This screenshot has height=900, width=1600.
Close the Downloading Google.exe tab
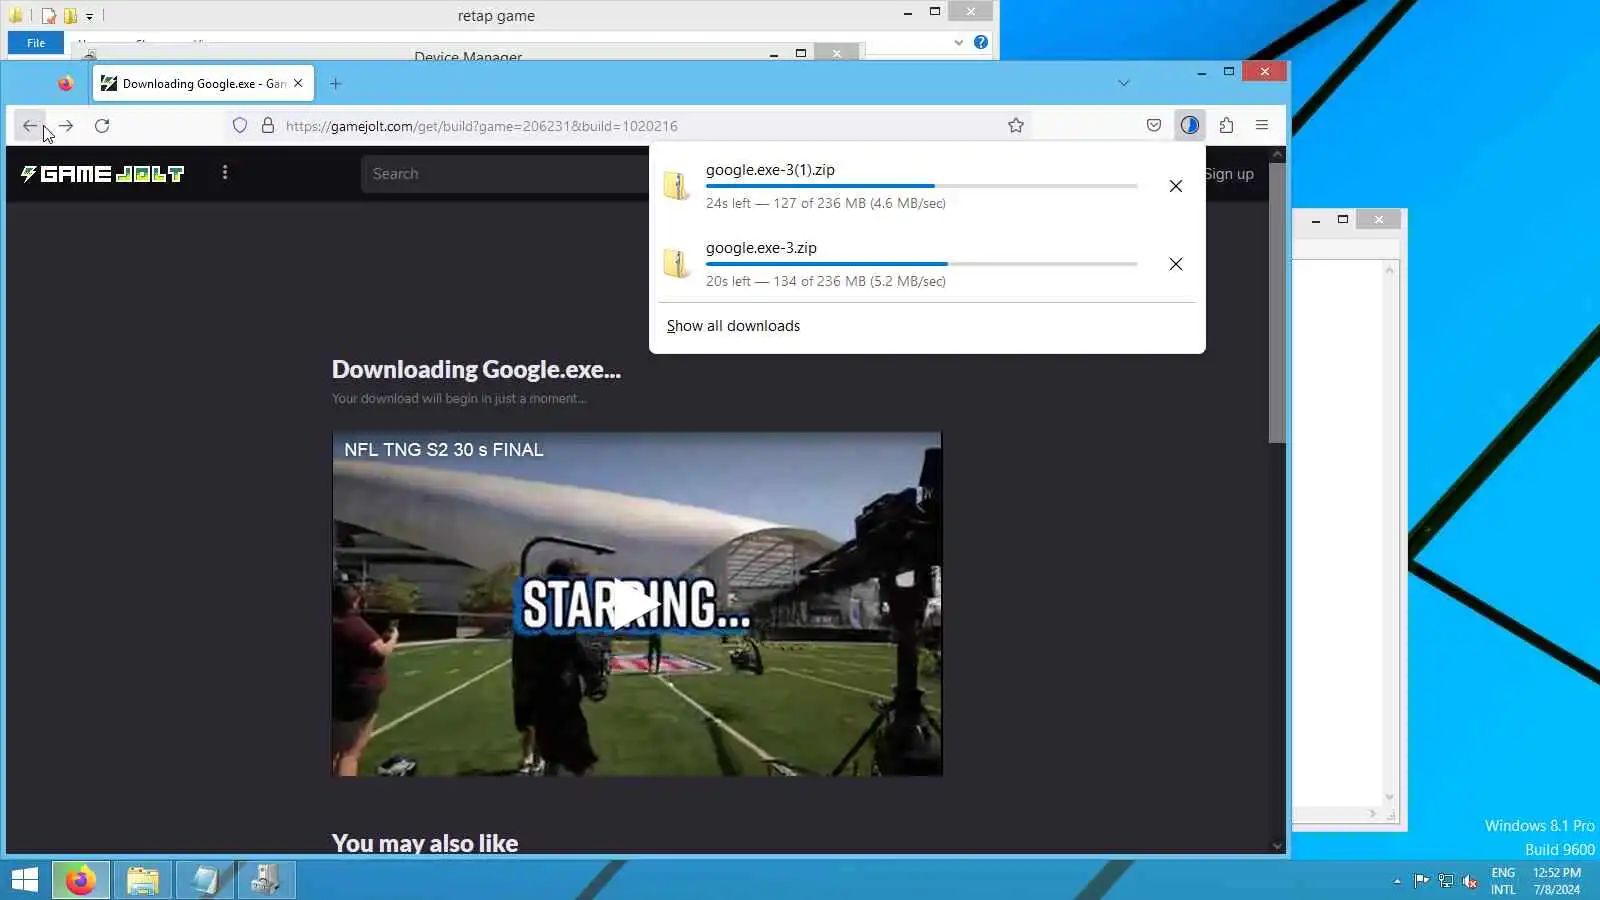tap(298, 84)
